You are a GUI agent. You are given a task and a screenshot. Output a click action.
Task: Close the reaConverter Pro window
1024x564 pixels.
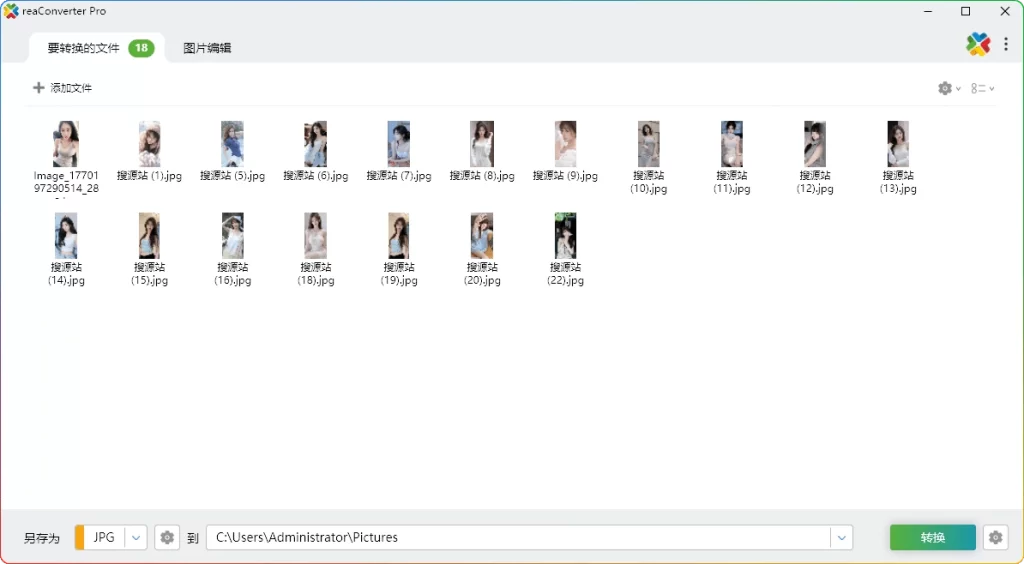point(1005,11)
